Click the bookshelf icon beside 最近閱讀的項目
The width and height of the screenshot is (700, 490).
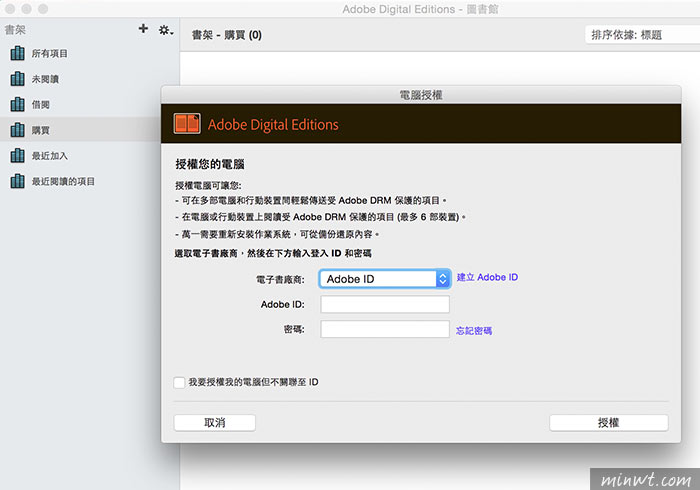(17, 181)
